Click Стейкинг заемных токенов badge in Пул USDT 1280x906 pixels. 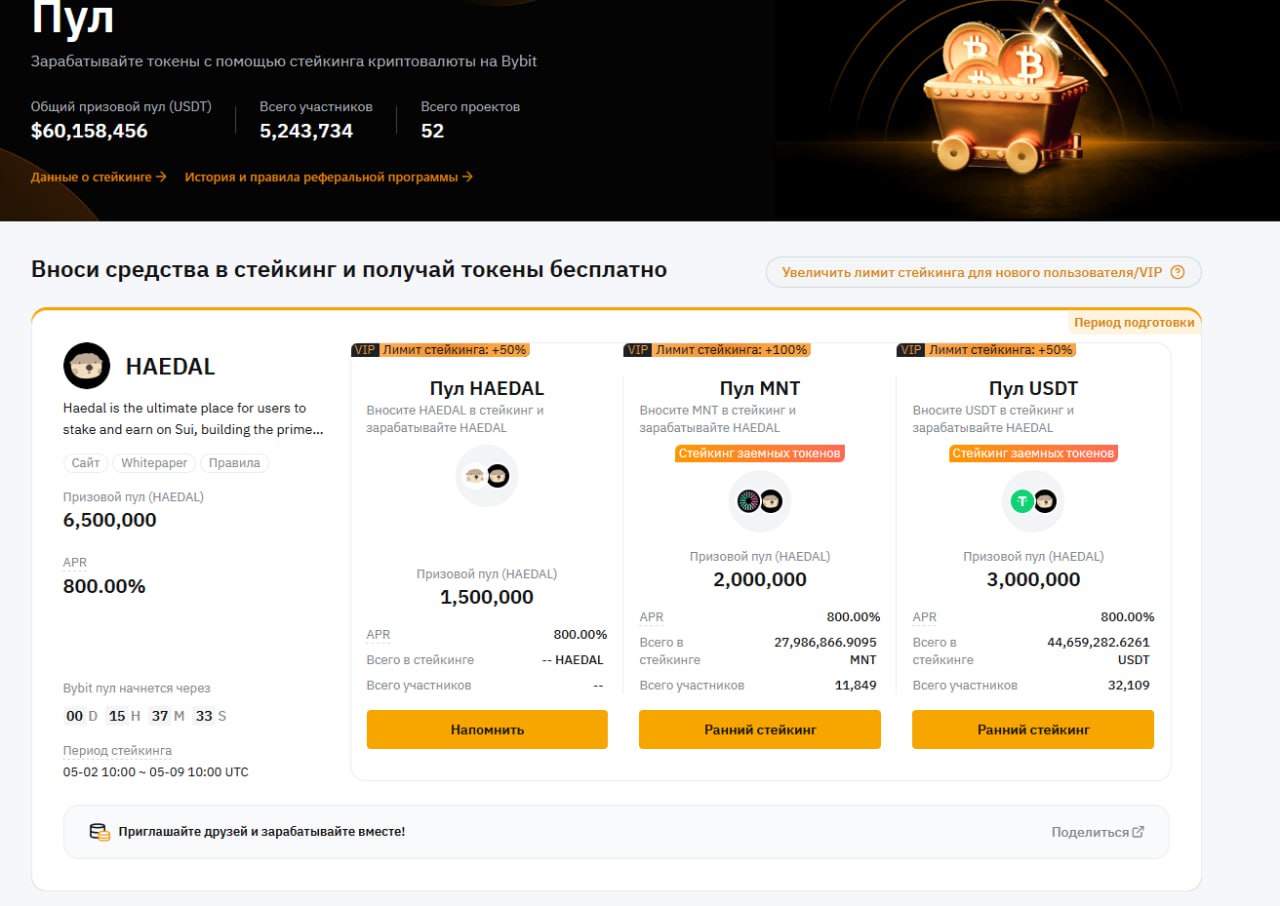(1033, 453)
